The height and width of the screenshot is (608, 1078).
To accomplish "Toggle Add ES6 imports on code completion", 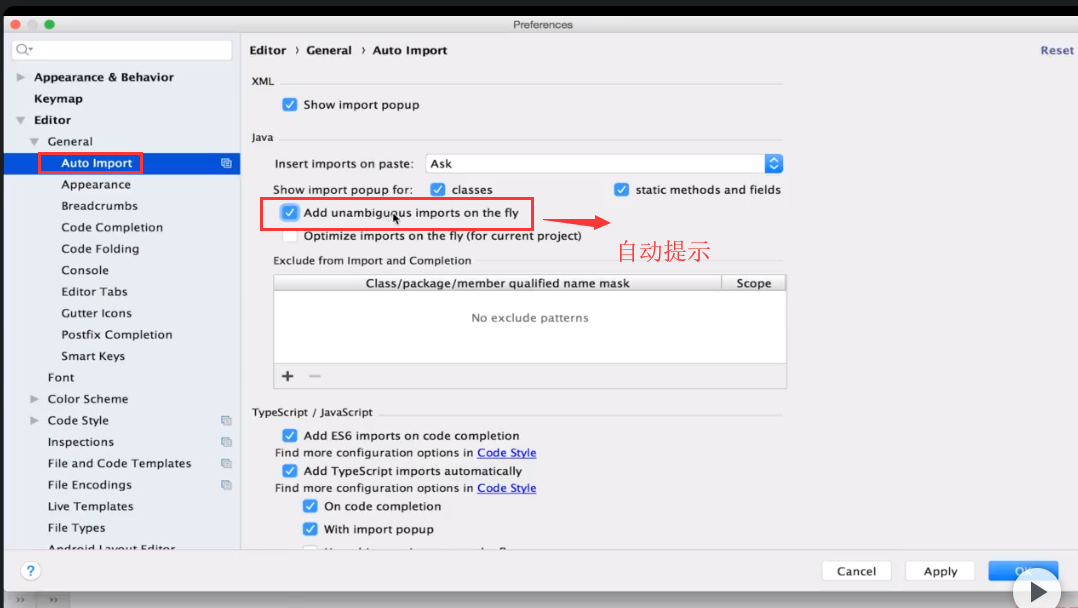I will click(289, 435).
